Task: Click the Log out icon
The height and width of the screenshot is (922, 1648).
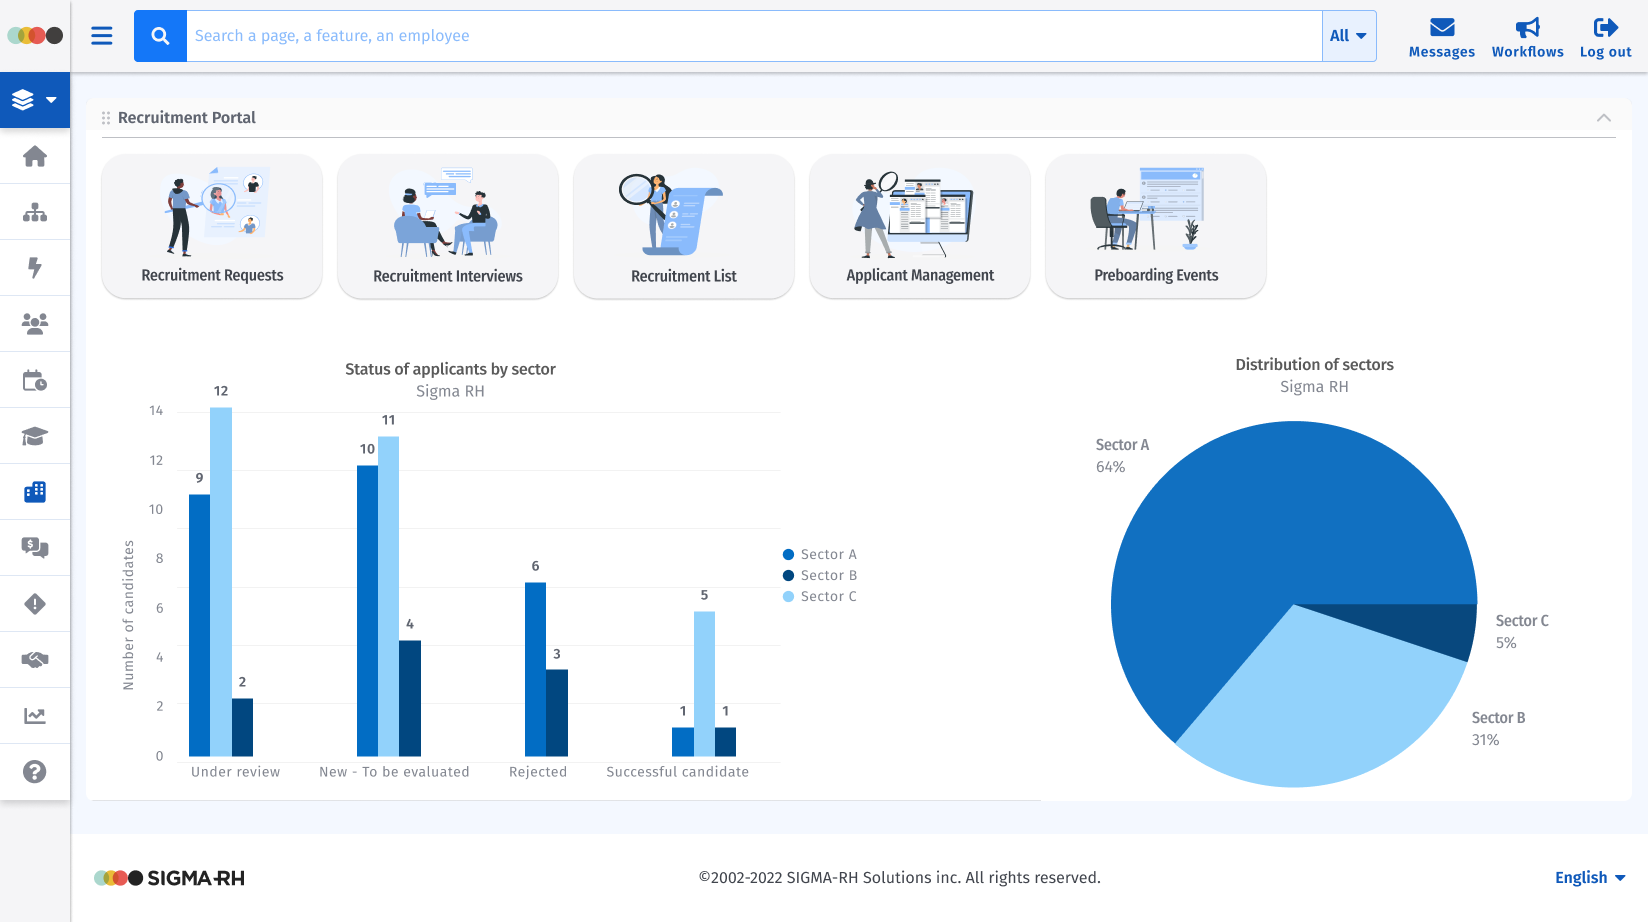Action: [x=1605, y=27]
